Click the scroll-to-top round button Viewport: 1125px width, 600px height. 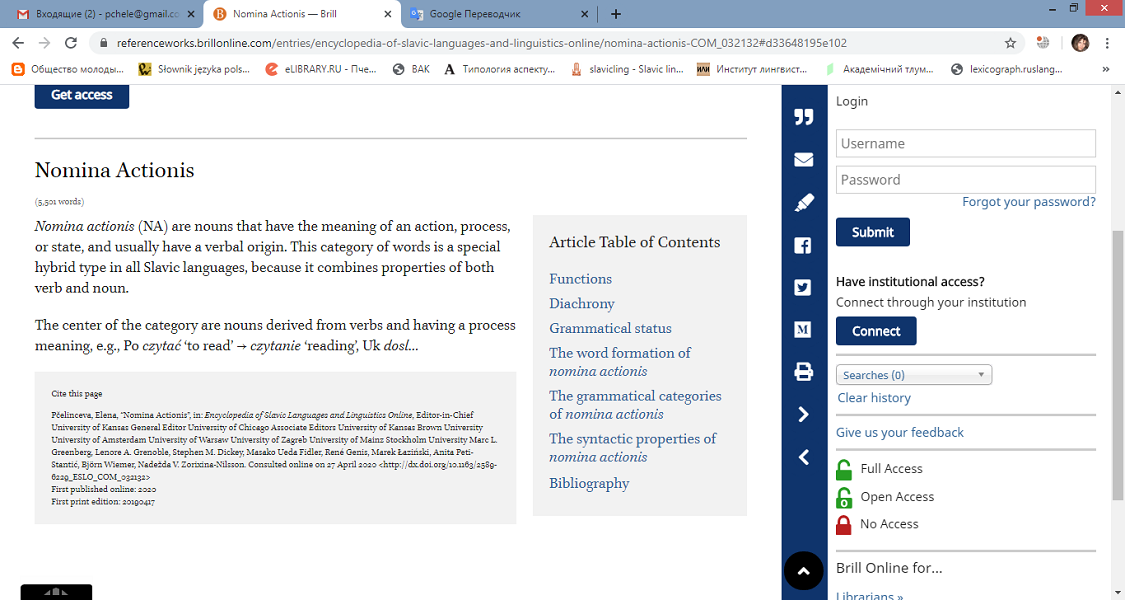click(804, 571)
